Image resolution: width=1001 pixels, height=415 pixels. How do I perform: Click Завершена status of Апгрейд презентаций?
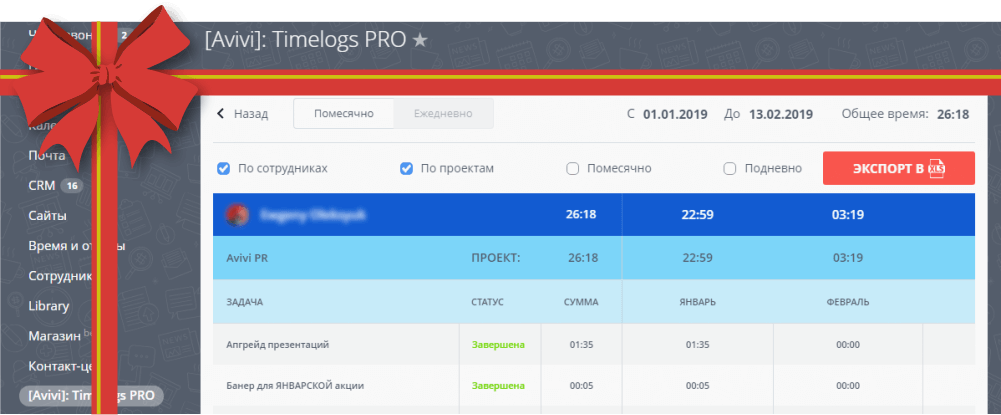[498, 345]
